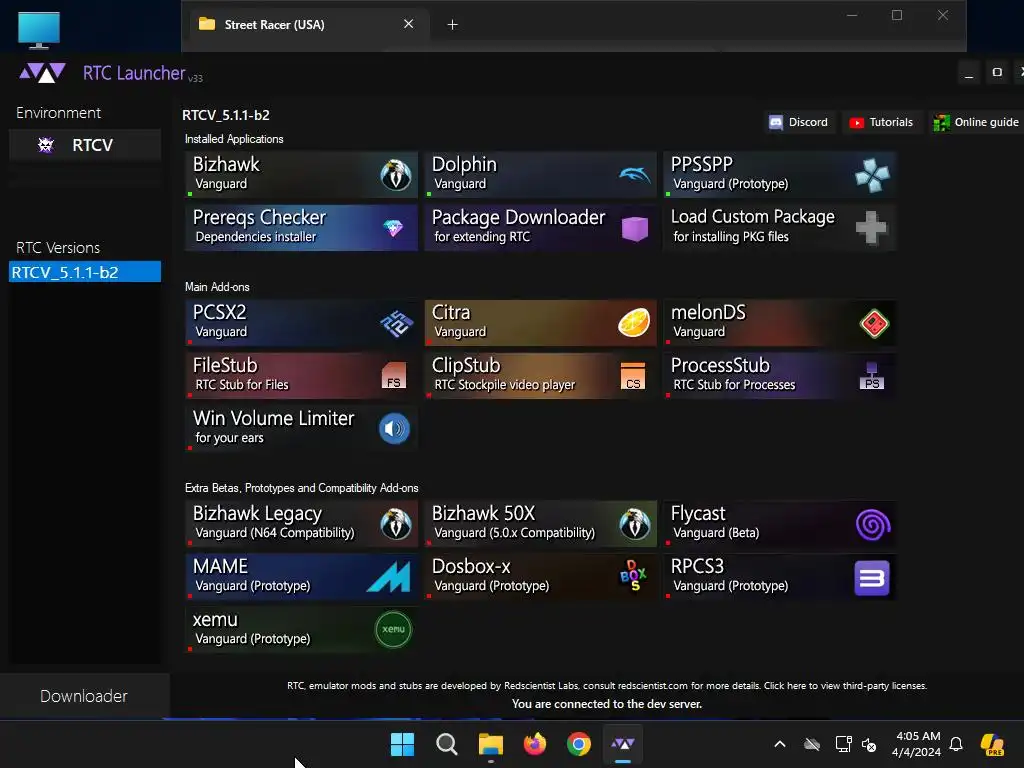This screenshot has width=1024, height=768.
Task: Click the Citra orange slice icon
Action: pos(634,323)
